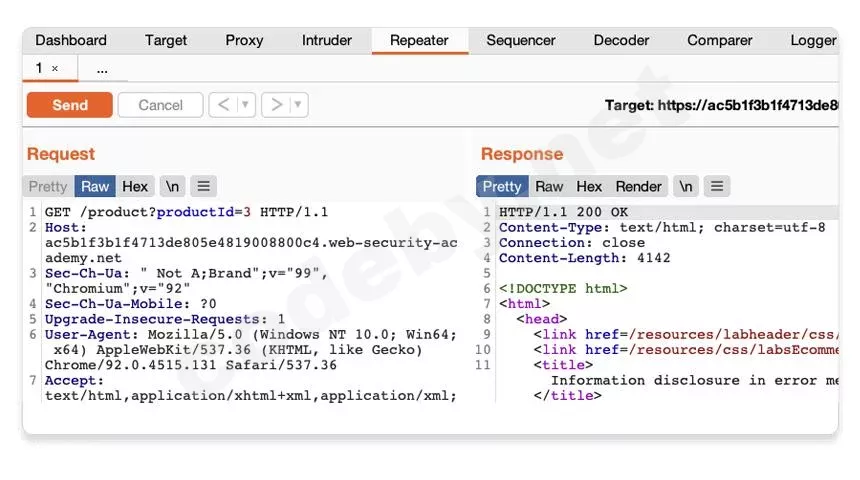The image size is (860, 480).
Task: Open the forward history dropdown arrow
Action: (298, 105)
